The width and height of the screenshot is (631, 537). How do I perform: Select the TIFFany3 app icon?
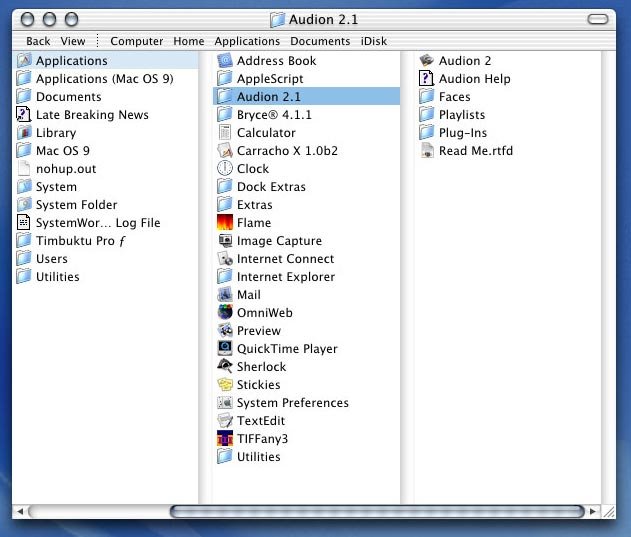[225, 438]
